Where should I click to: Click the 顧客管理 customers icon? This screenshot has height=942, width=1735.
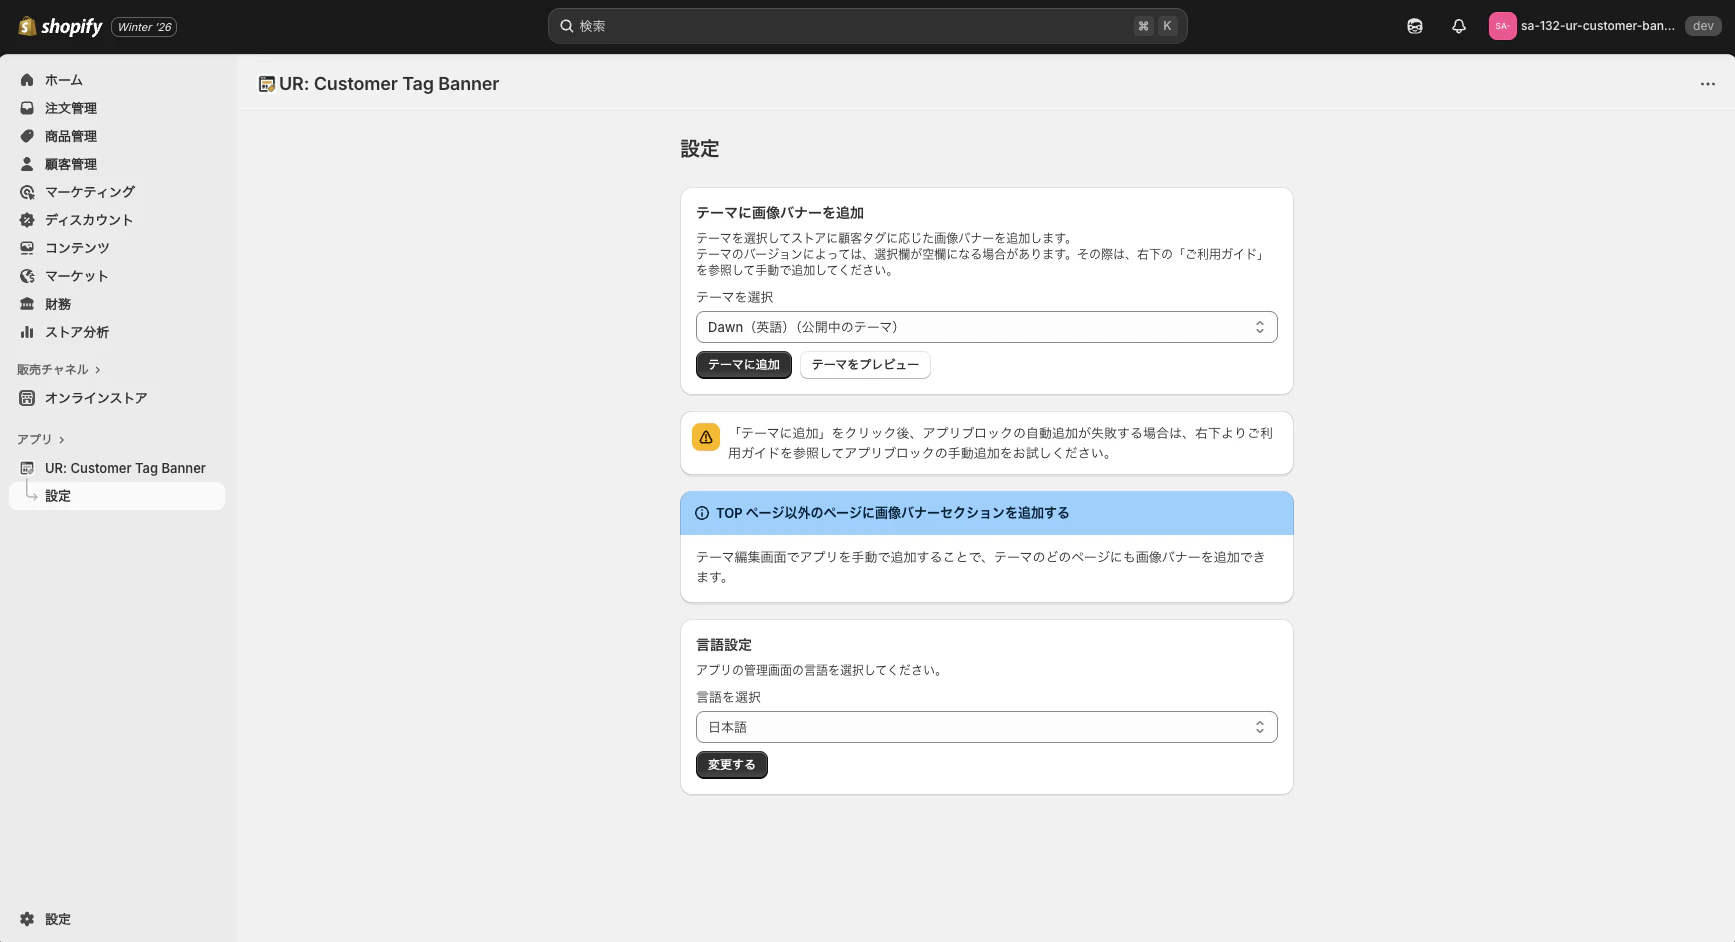coord(27,164)
